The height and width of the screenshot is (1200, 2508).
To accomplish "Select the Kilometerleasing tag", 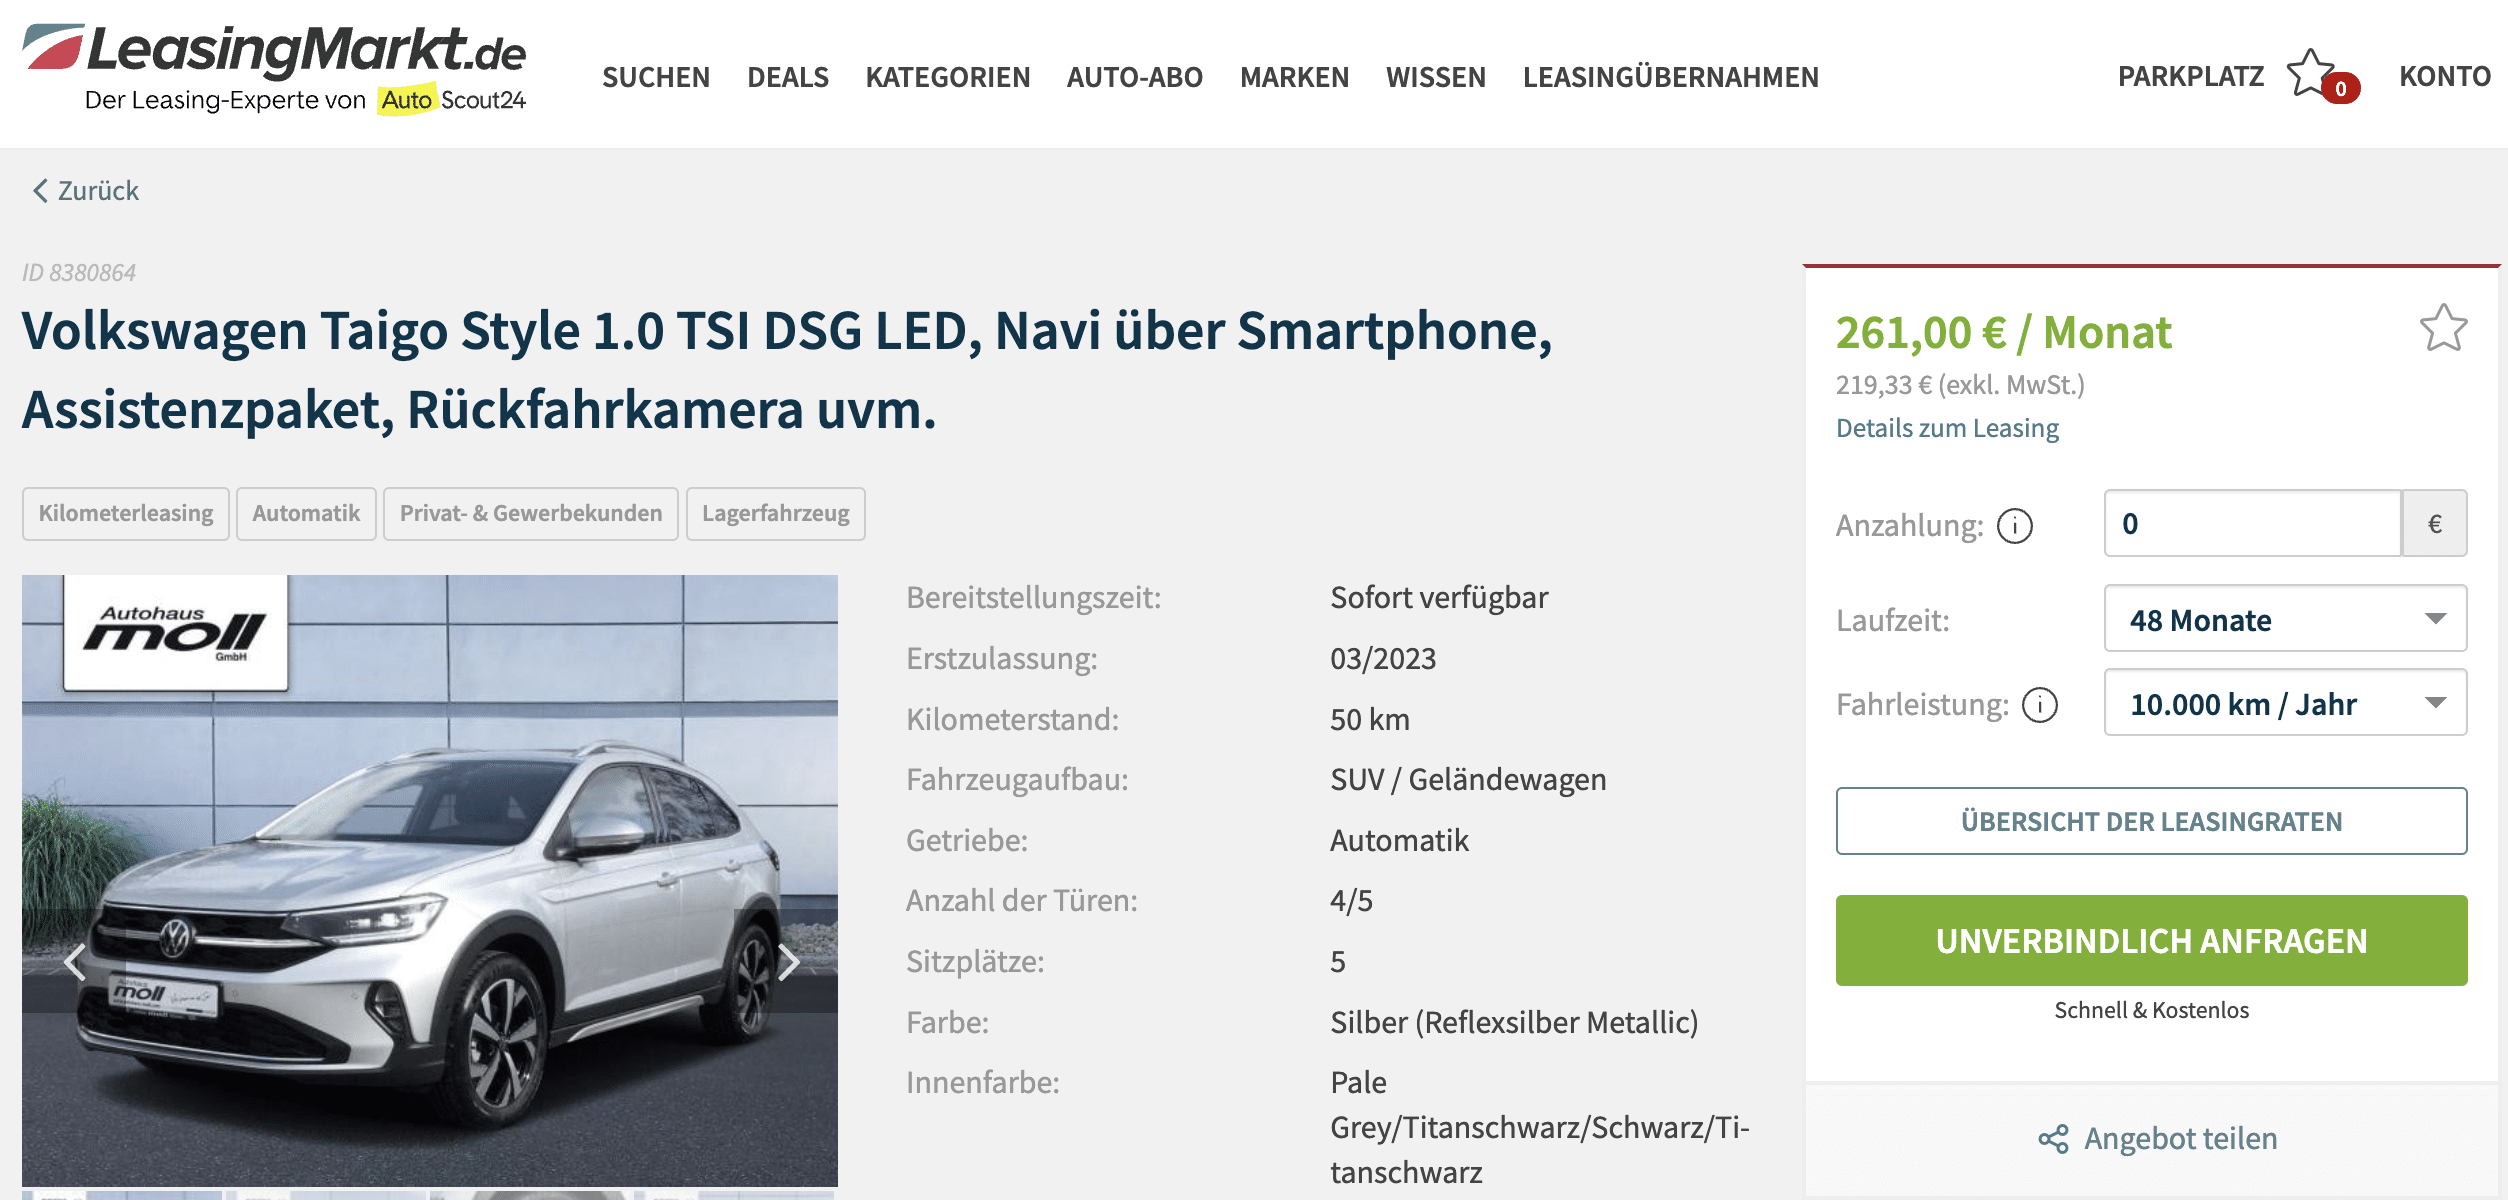I will pos(126,514).
